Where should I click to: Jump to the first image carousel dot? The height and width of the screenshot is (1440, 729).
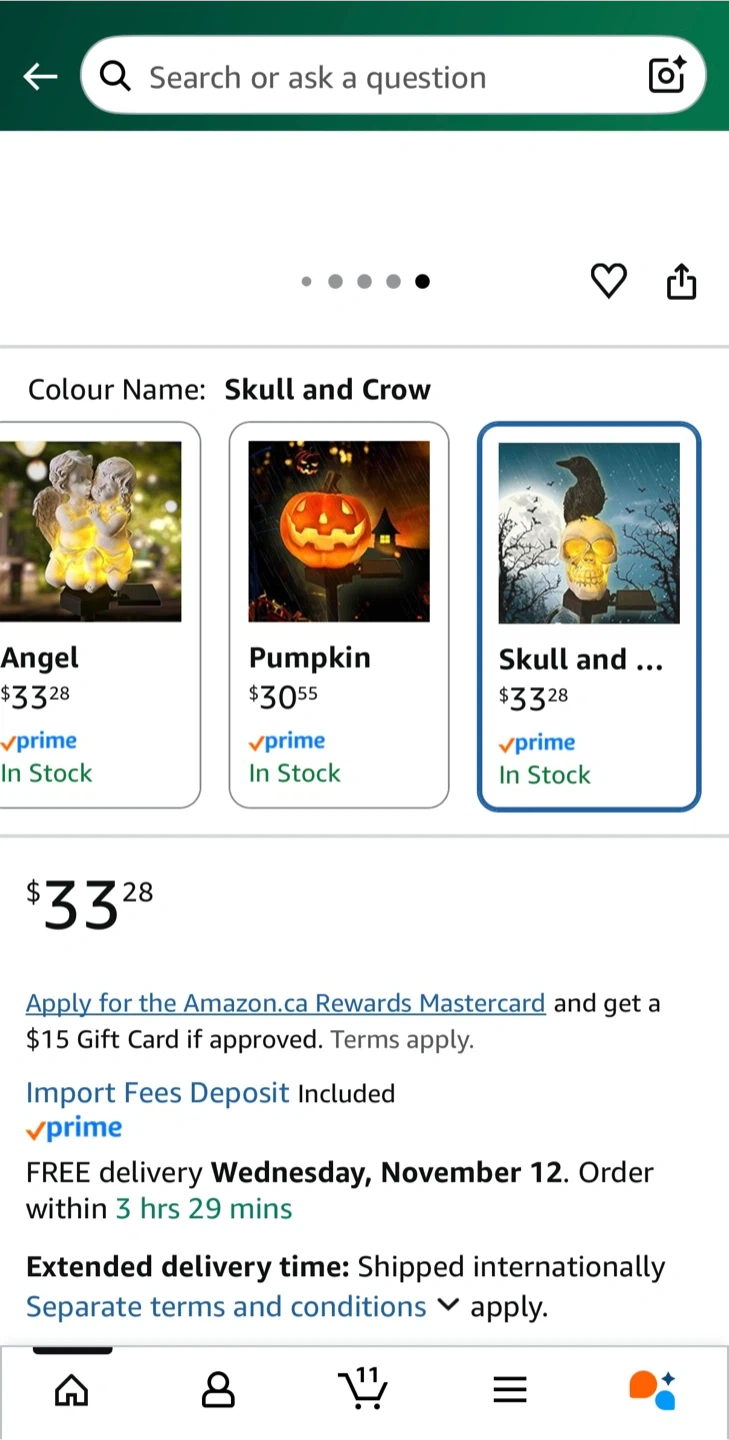tap(306, 282)
